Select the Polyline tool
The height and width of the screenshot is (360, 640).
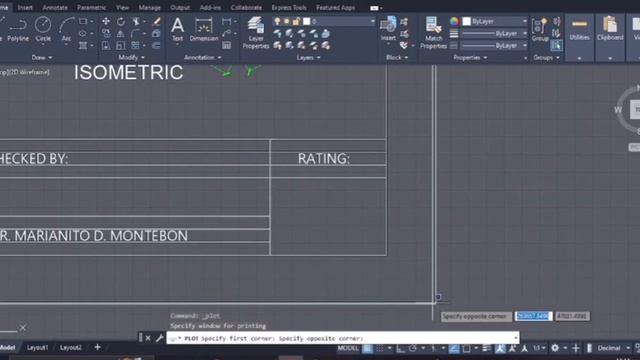click(18, 29)
